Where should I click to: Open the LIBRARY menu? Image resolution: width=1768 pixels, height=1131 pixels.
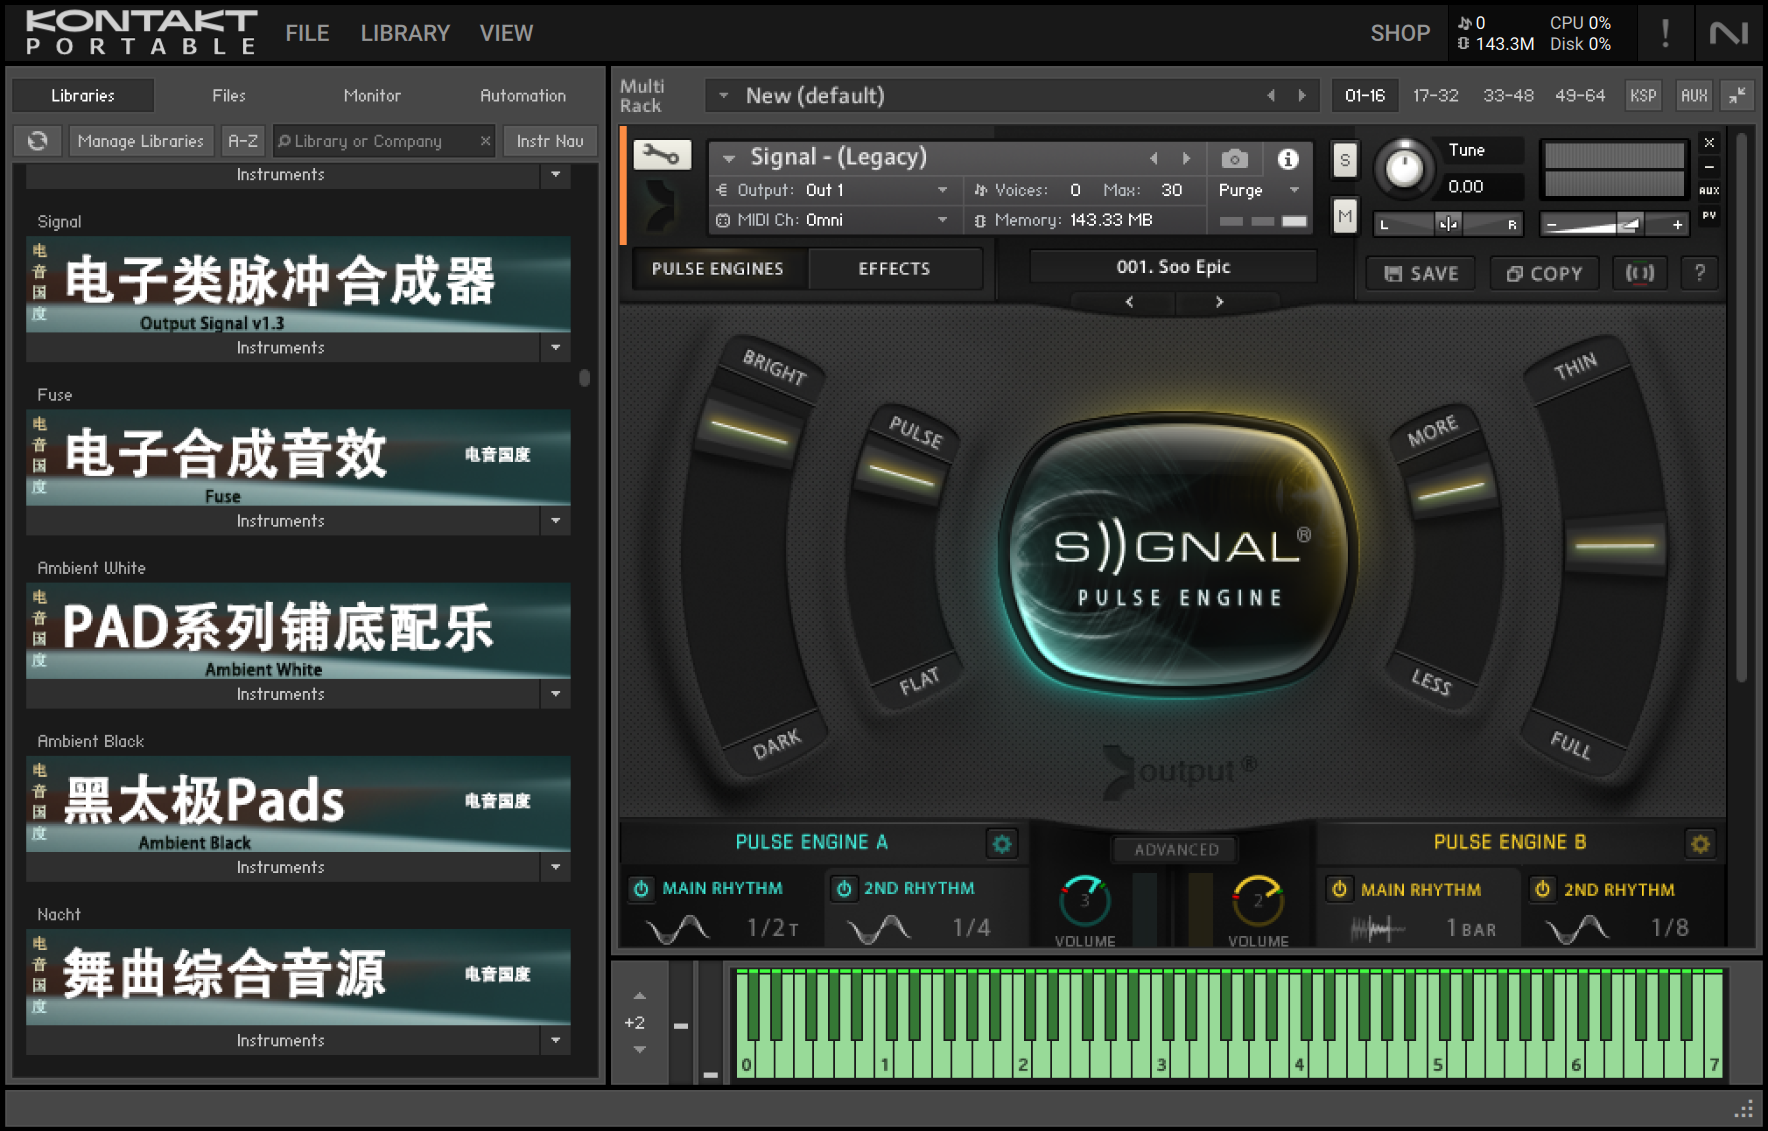point(405,33)
